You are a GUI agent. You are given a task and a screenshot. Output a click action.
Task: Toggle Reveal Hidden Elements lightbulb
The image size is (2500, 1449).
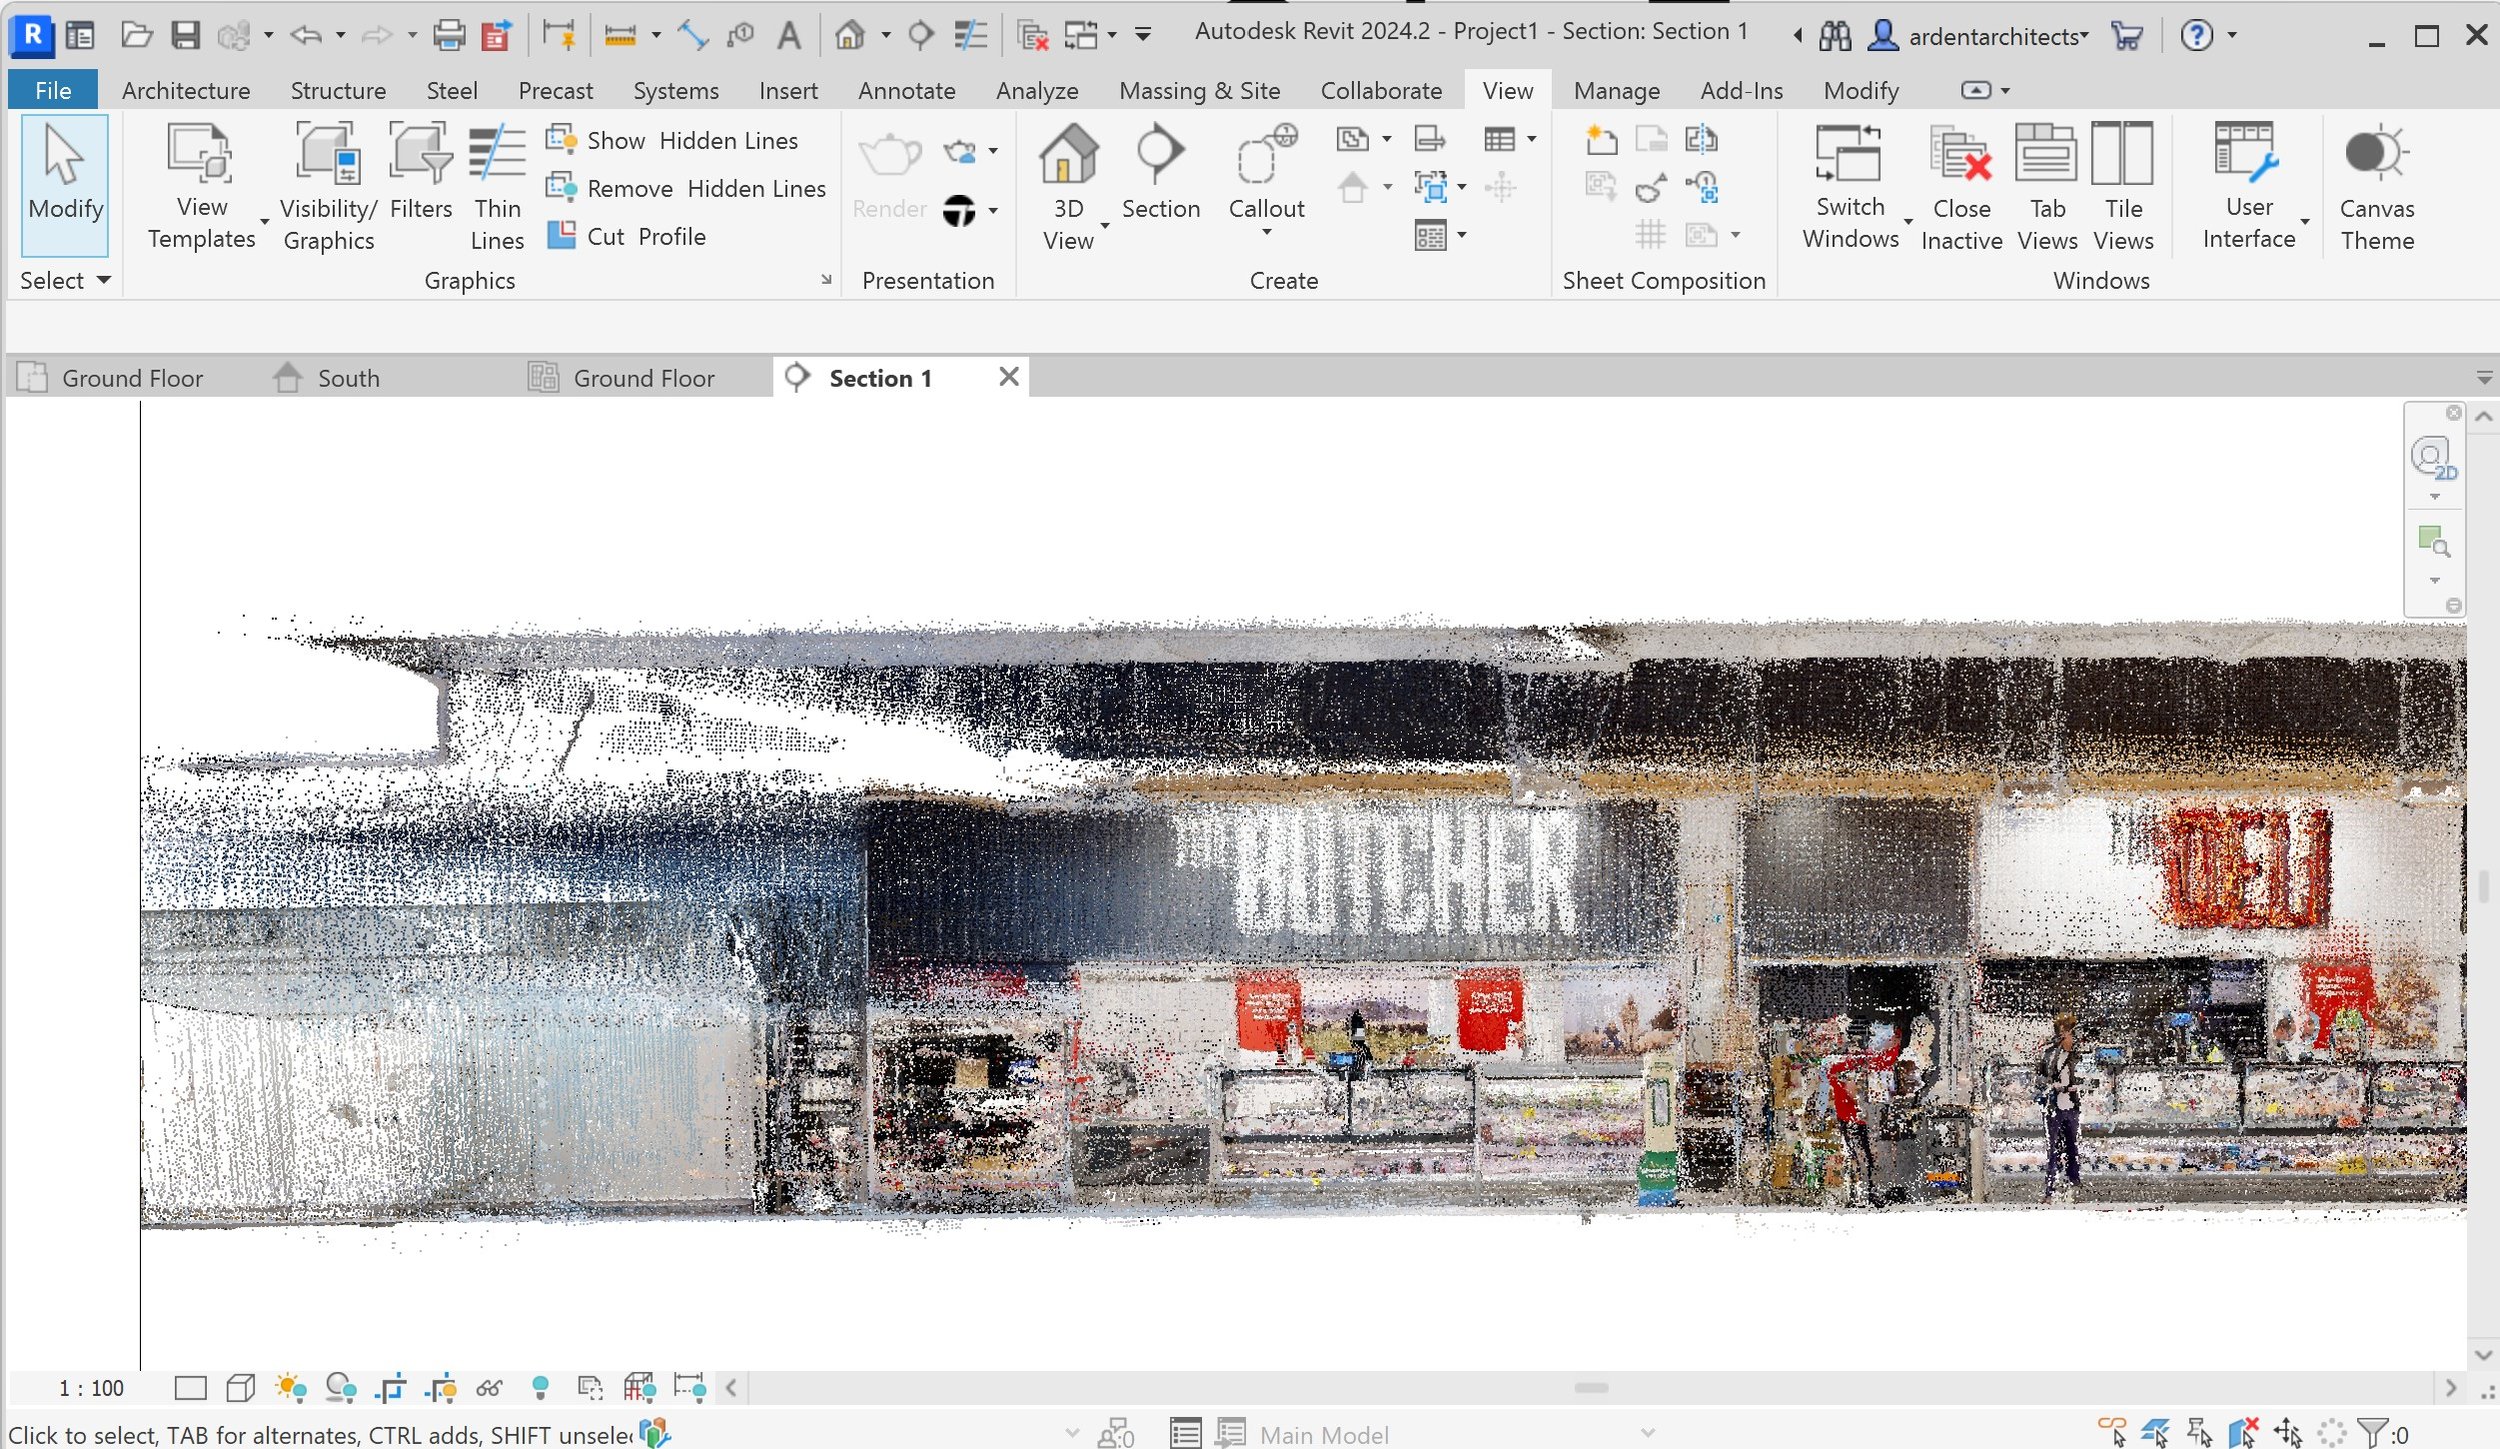coord(540,1387)
